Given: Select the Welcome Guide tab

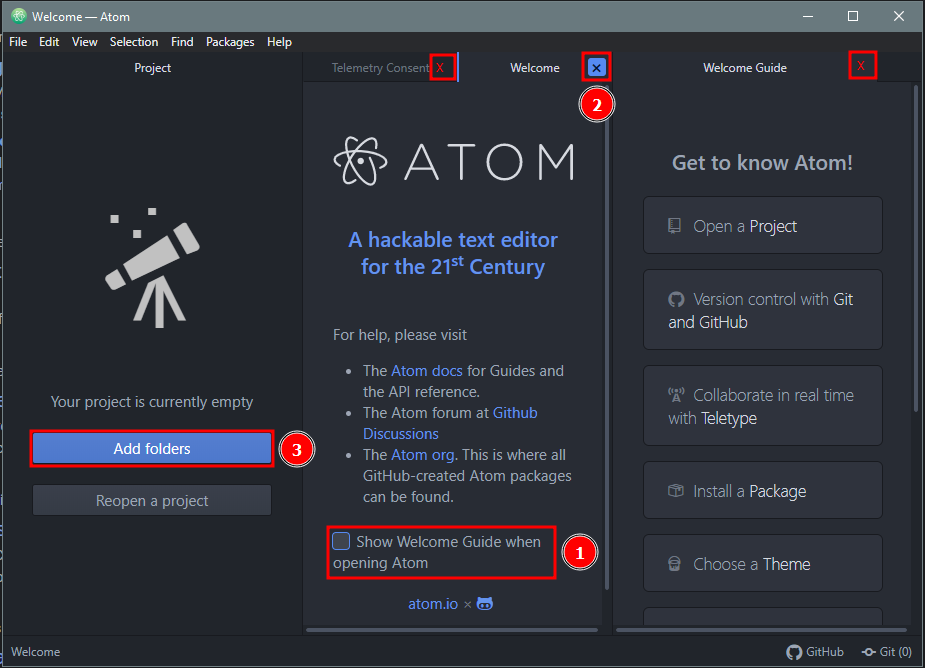Looking at the screenshot, I should coord(744,68).
